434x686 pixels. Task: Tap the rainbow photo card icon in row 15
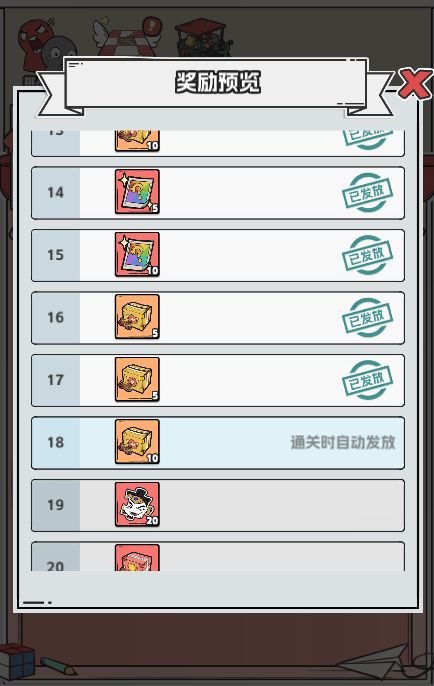(x=137, y=255)
